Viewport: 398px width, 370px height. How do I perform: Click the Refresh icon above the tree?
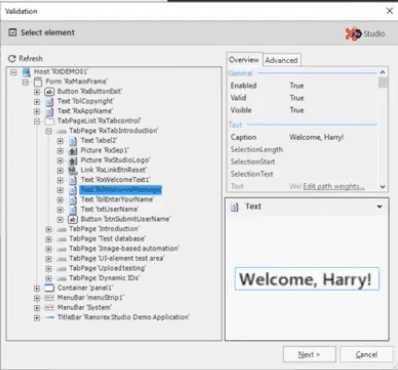[12, 58]
